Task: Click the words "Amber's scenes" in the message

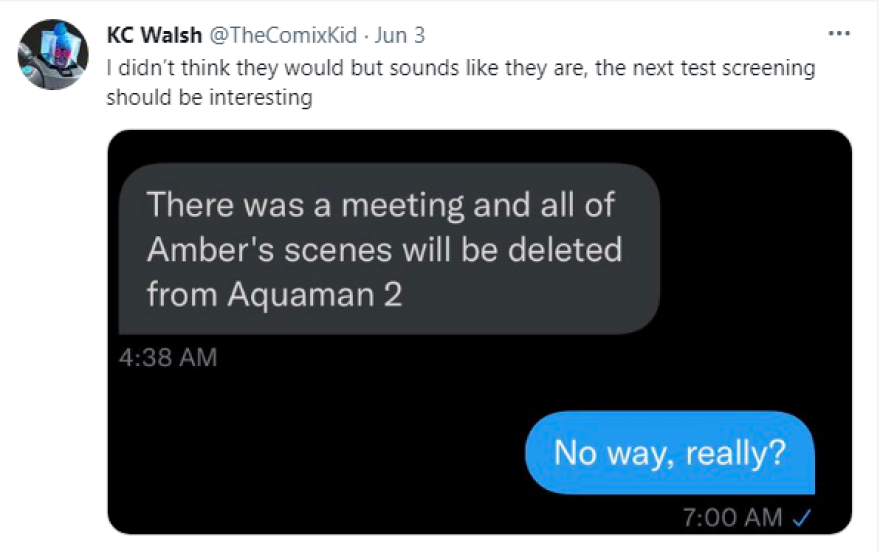Action: click(270, 249)
